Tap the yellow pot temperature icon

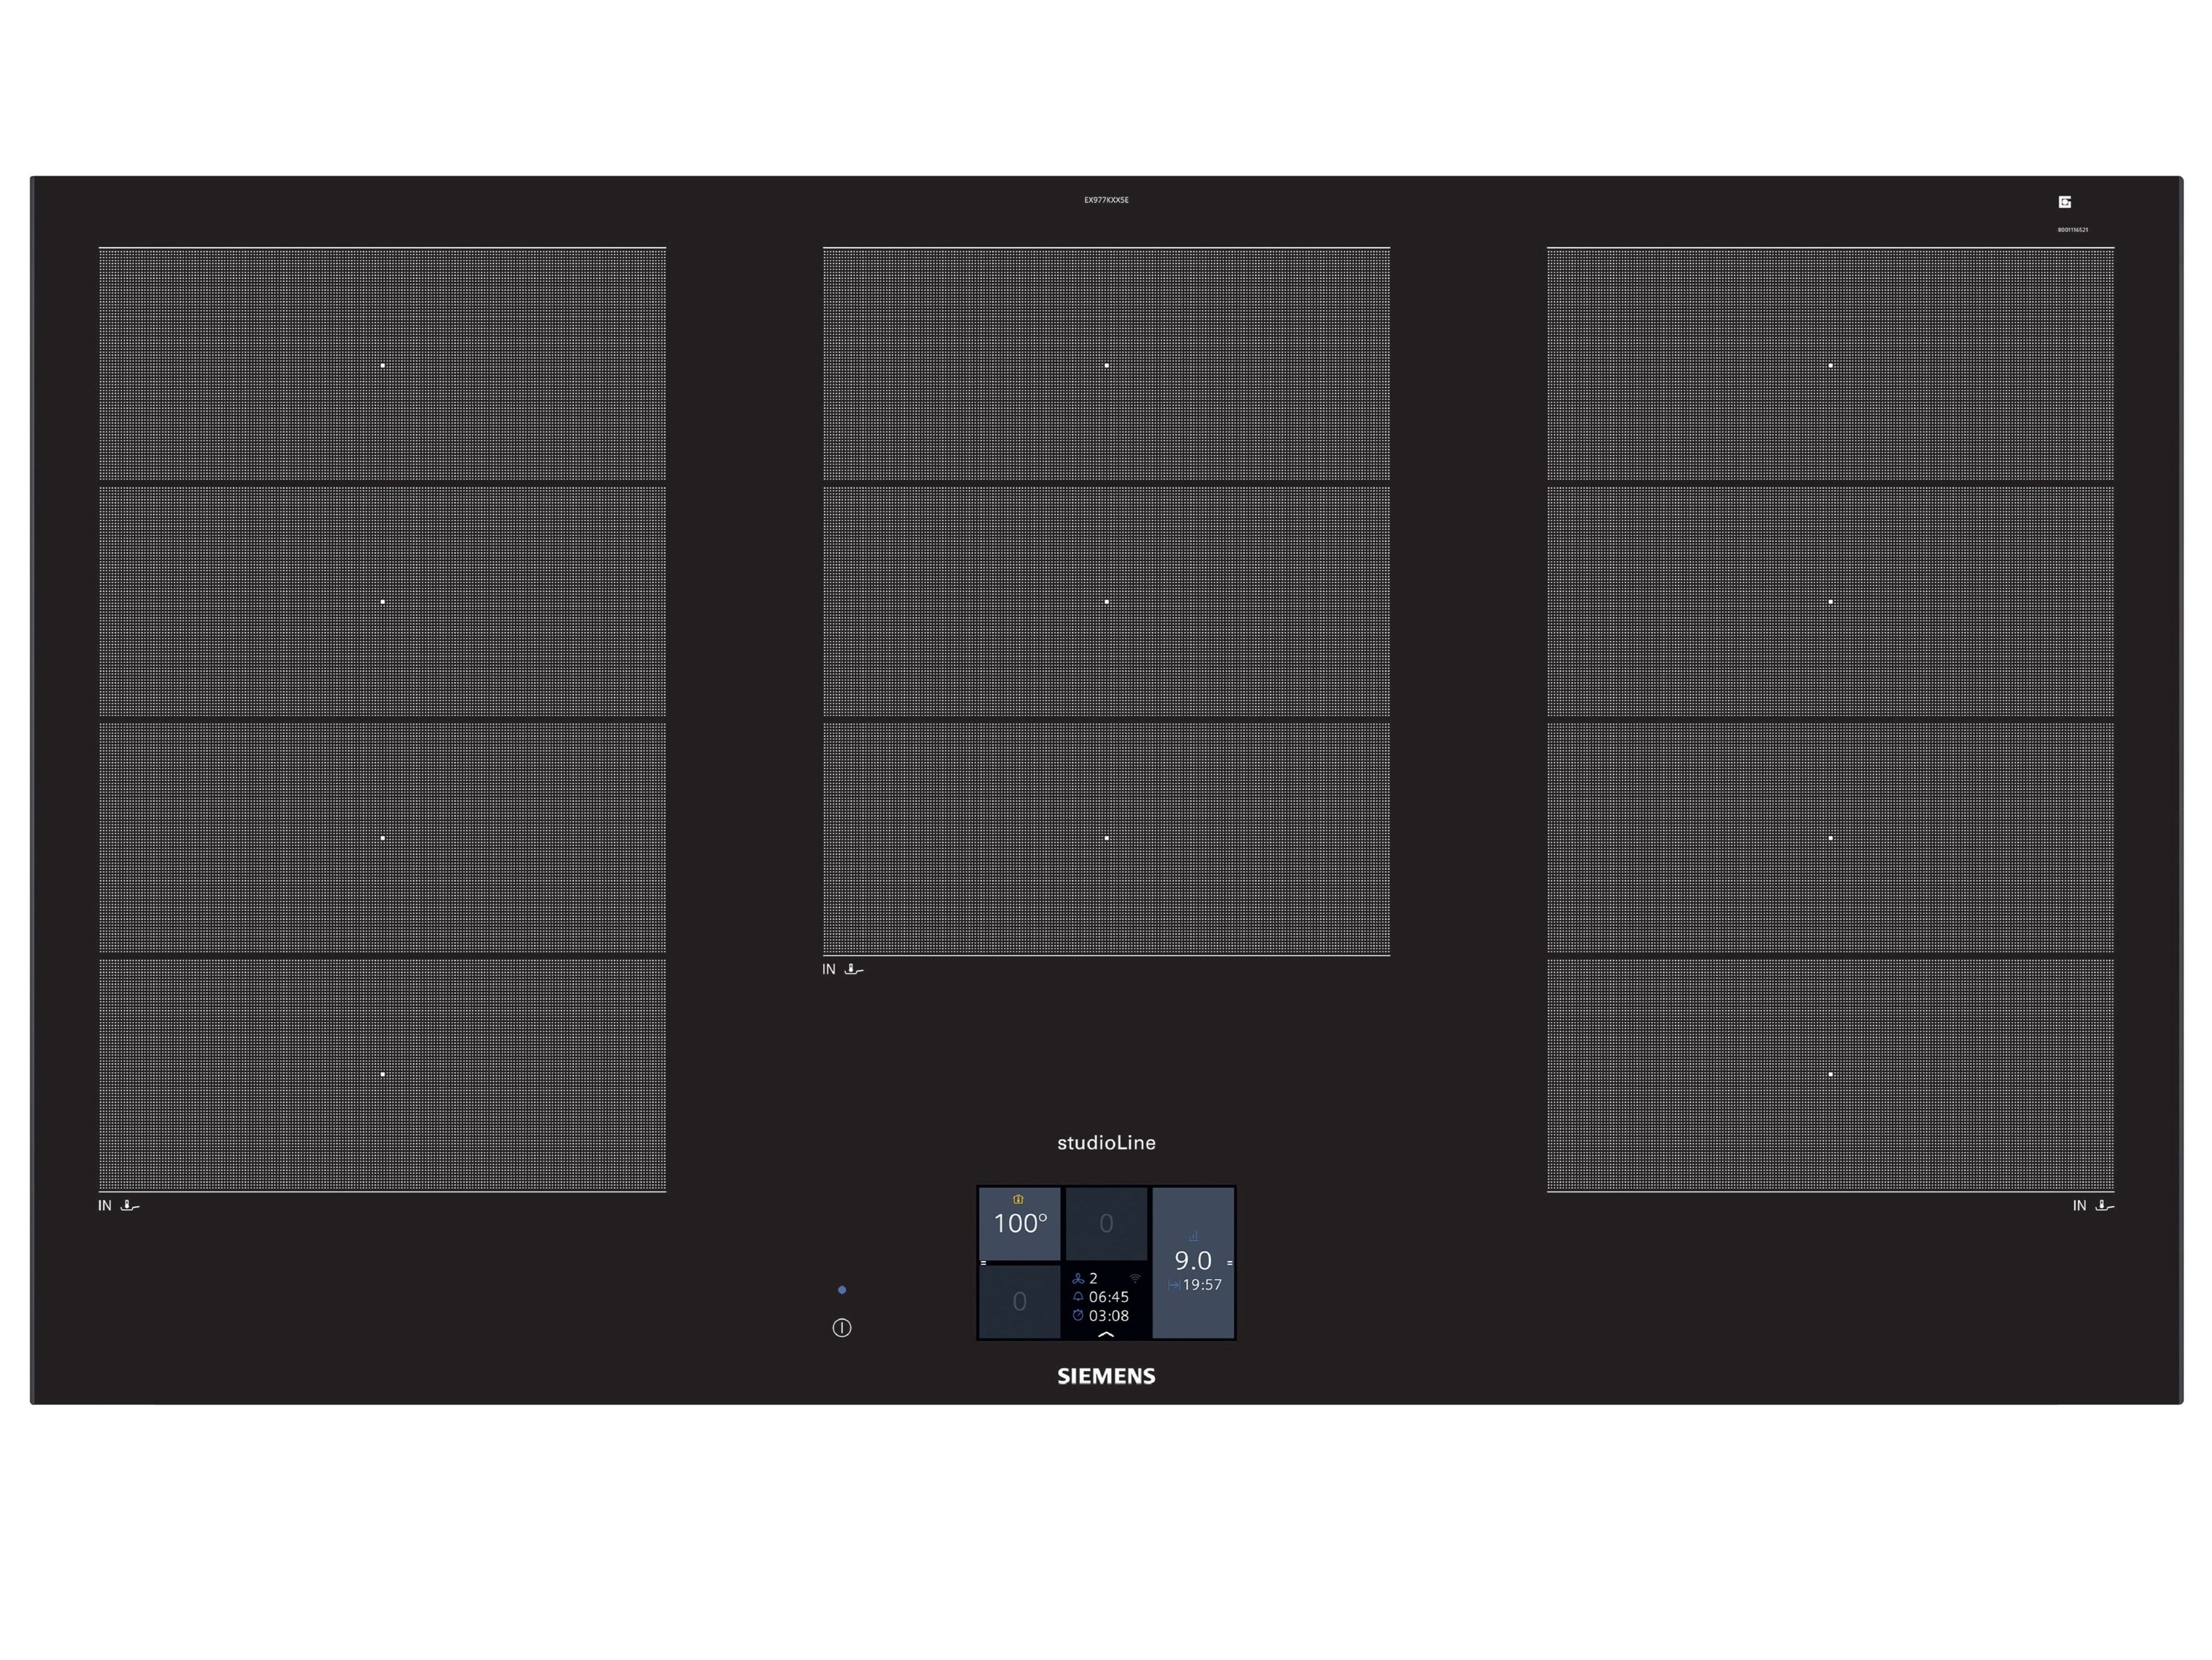tap(1018, 1199)
